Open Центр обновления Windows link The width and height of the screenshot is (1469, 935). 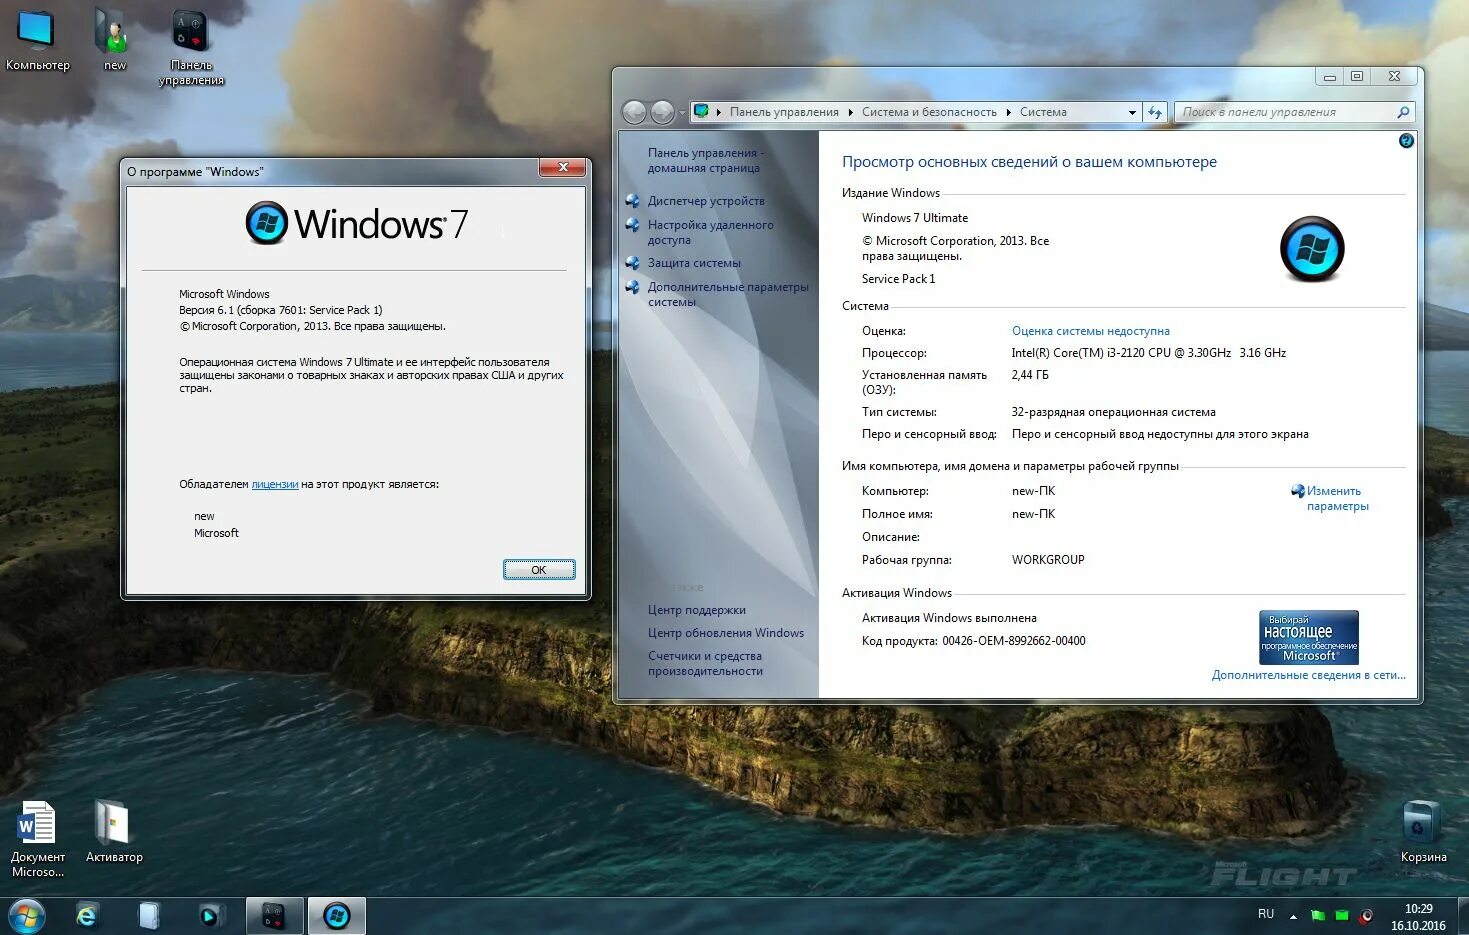[x=725, y=633]
